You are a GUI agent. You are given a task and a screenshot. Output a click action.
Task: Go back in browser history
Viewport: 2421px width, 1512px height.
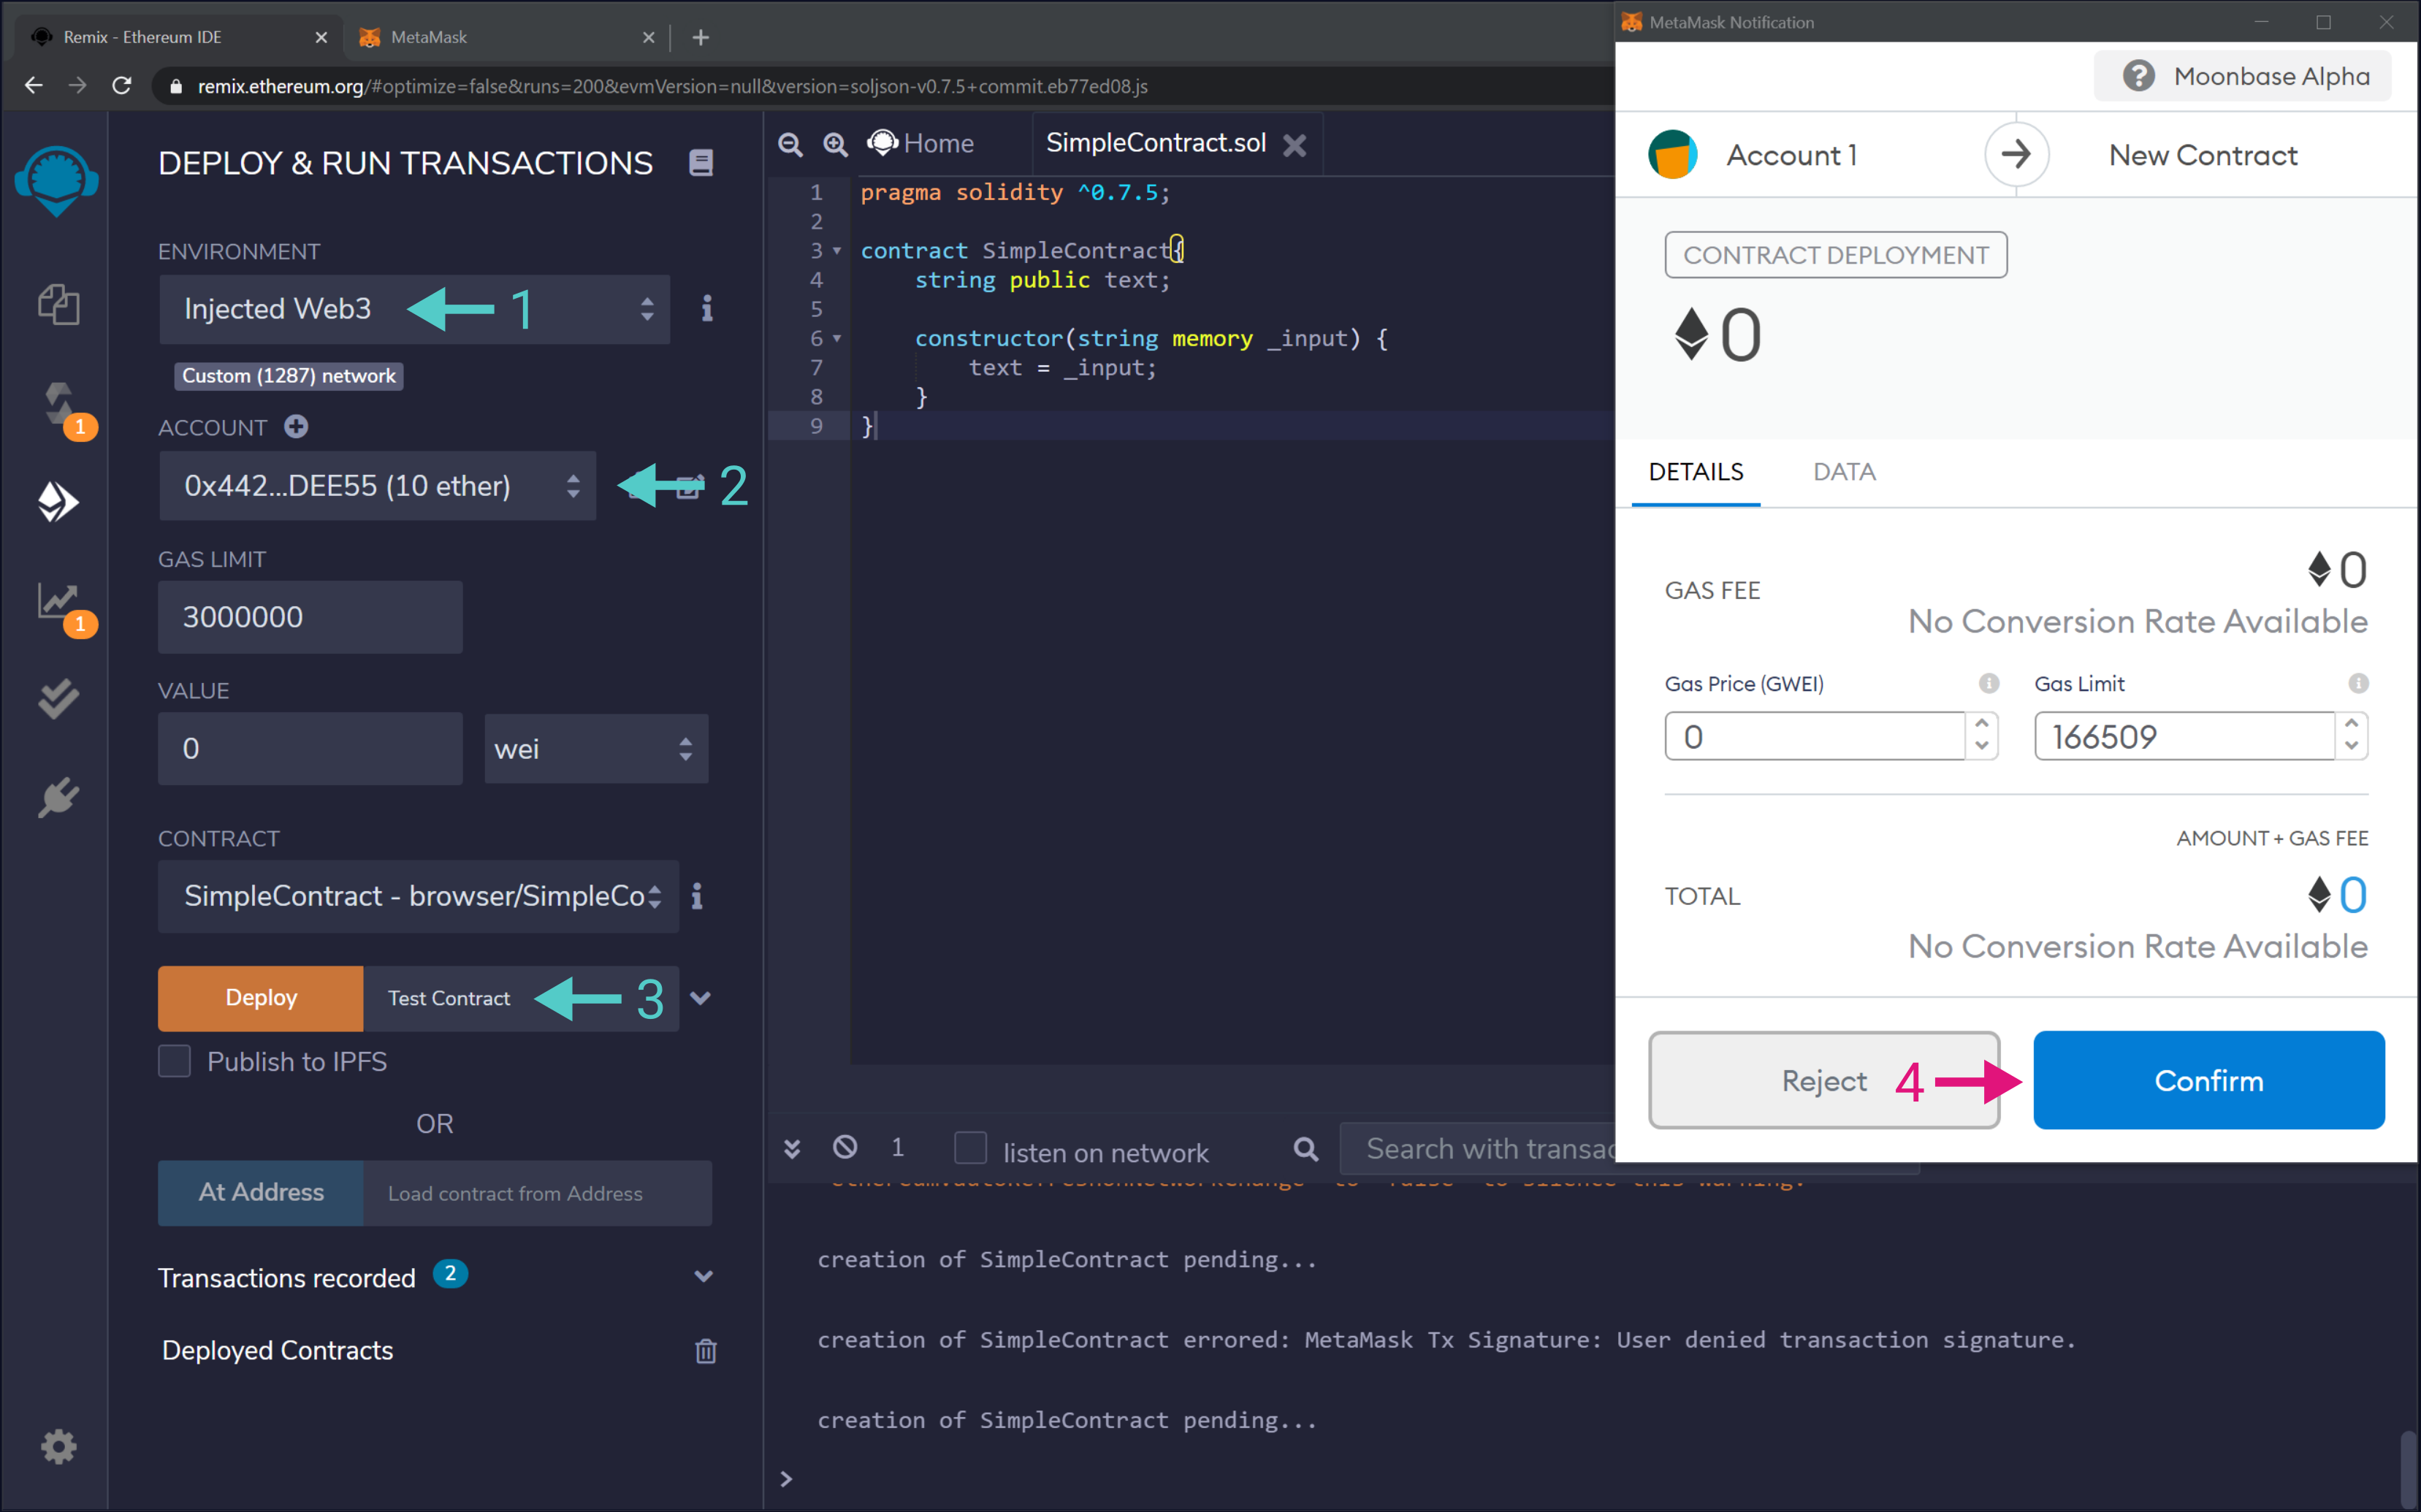click(34, 86)
